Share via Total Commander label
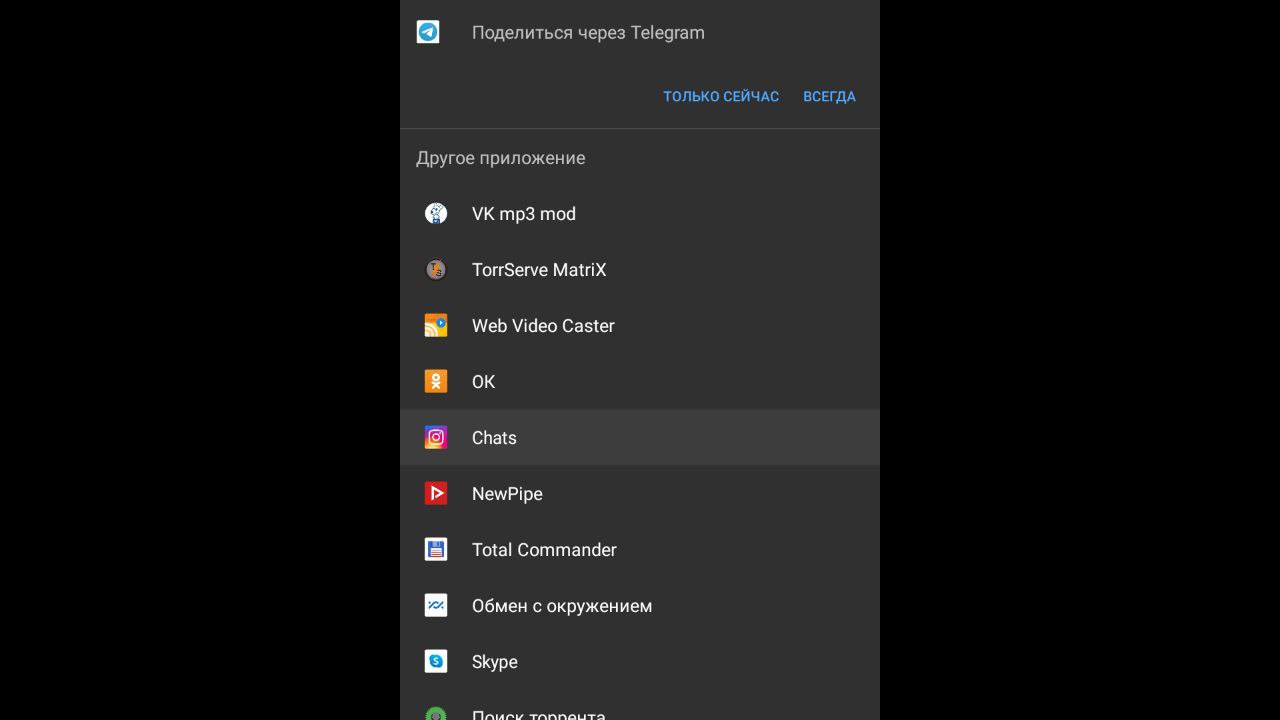Image resolution: width=1280 pixels, height=720 pixels. 544,549
